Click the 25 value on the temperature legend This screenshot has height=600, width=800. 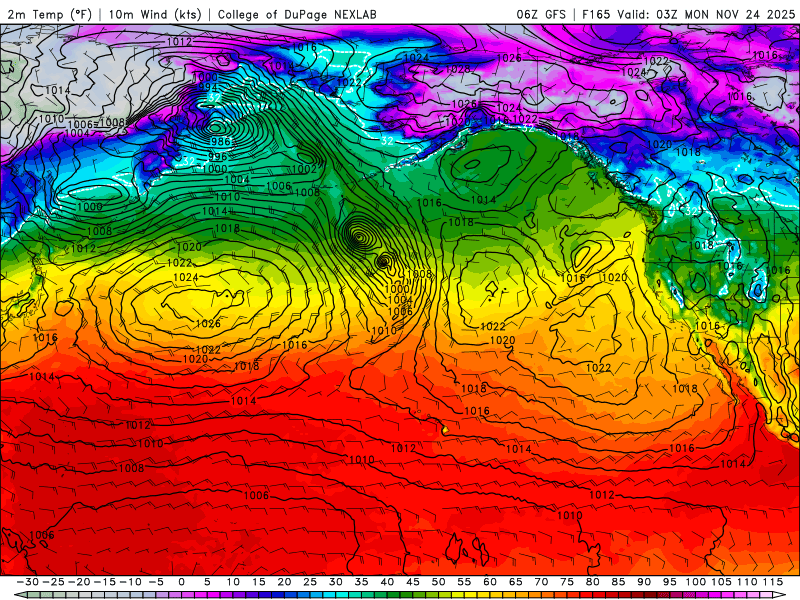click(x=310, y=582)
